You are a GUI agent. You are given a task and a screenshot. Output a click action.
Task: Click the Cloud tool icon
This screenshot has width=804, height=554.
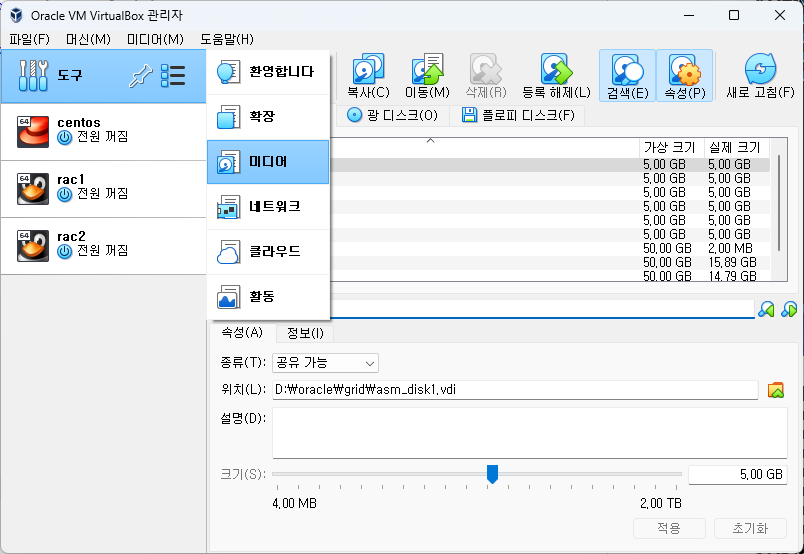click(x=228, y=252)
